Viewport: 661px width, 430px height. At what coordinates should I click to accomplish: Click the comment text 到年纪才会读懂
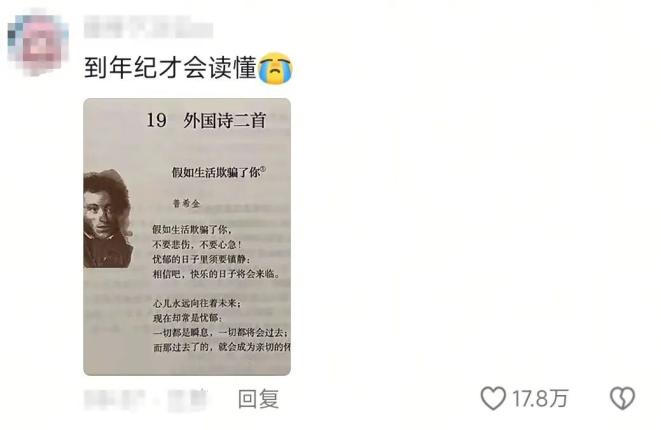click(171, 68)
